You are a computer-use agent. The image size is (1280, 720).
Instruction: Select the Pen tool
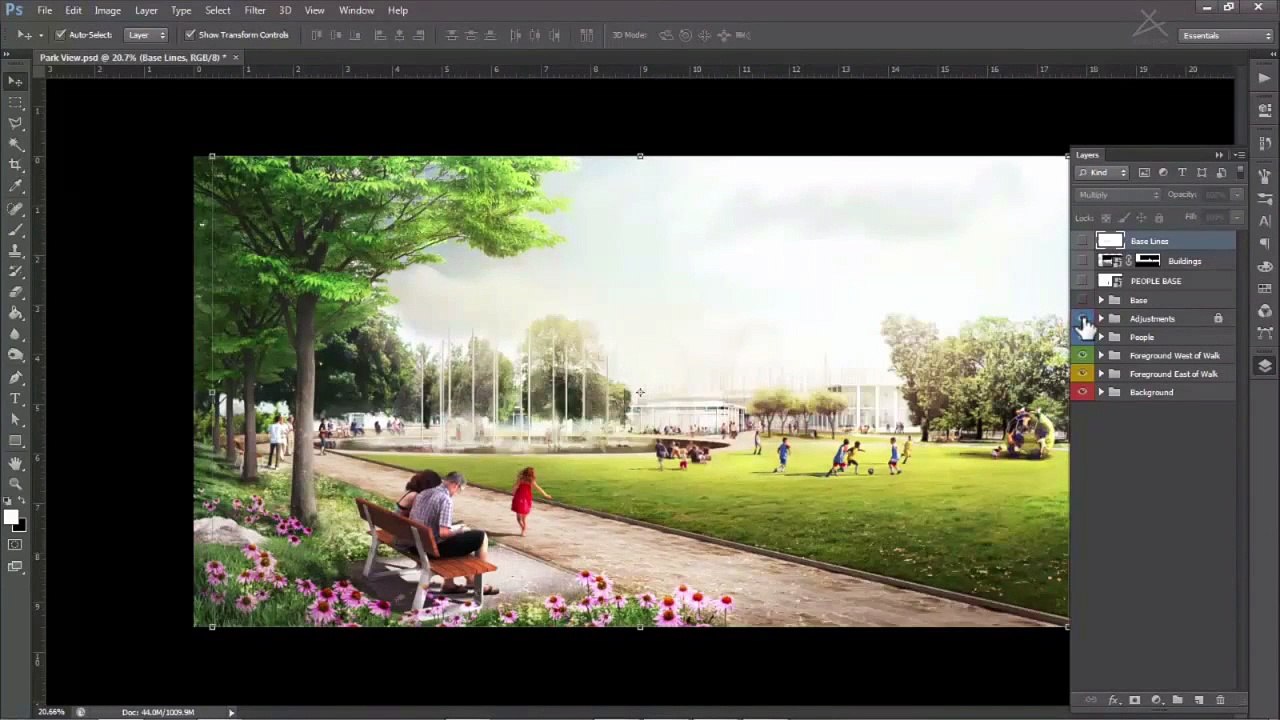pyautogui.click(x=15, y=379)
